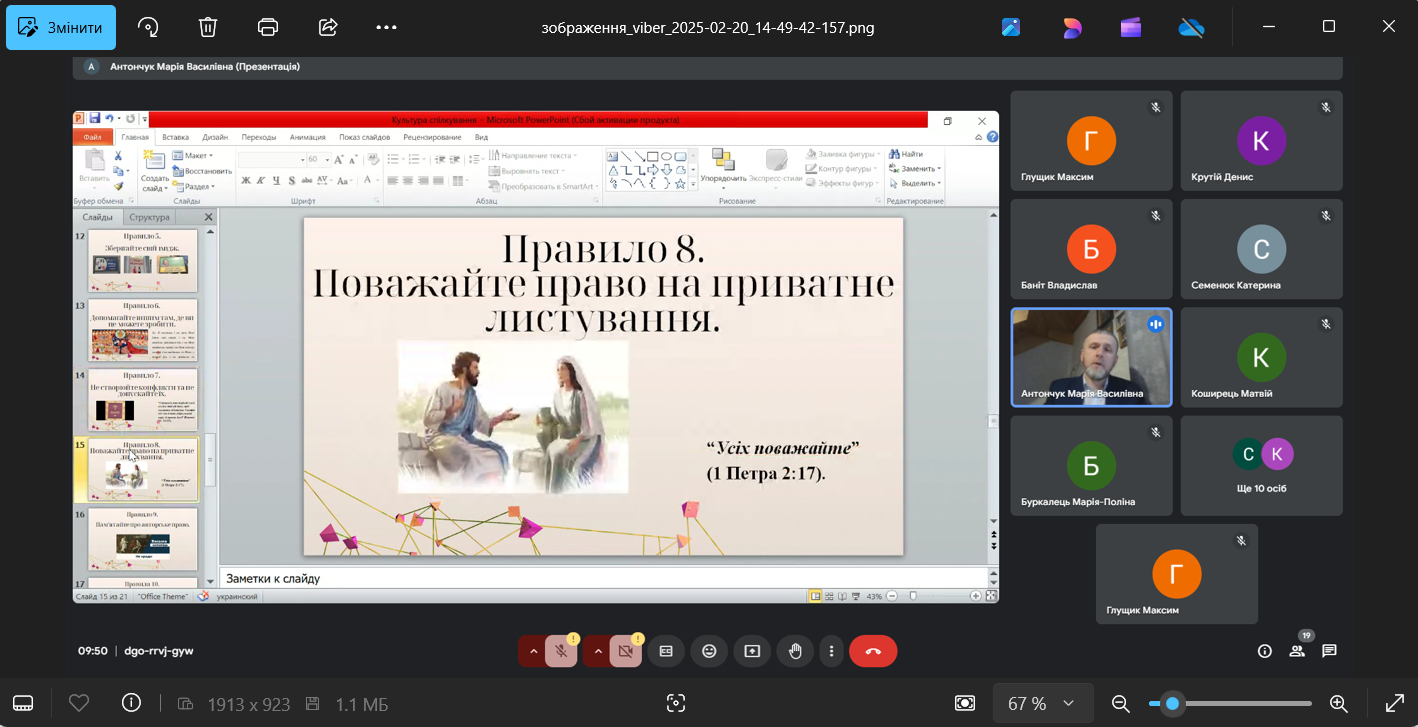The width and height of the screenshot is (1418, 727).
Task: Click the Найти find button
Action: pos(906,155)
